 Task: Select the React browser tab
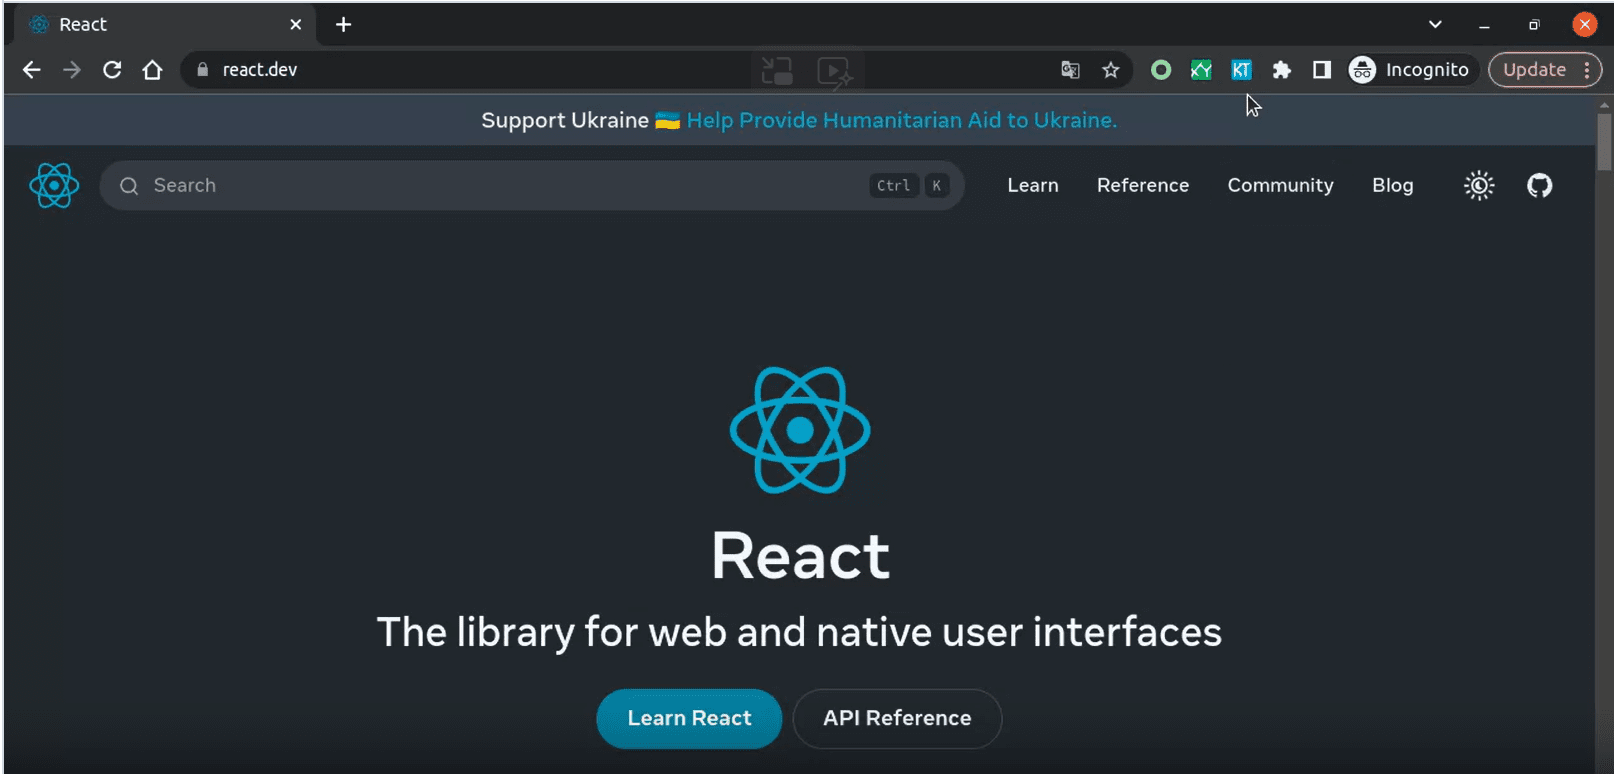coord(165,25)
